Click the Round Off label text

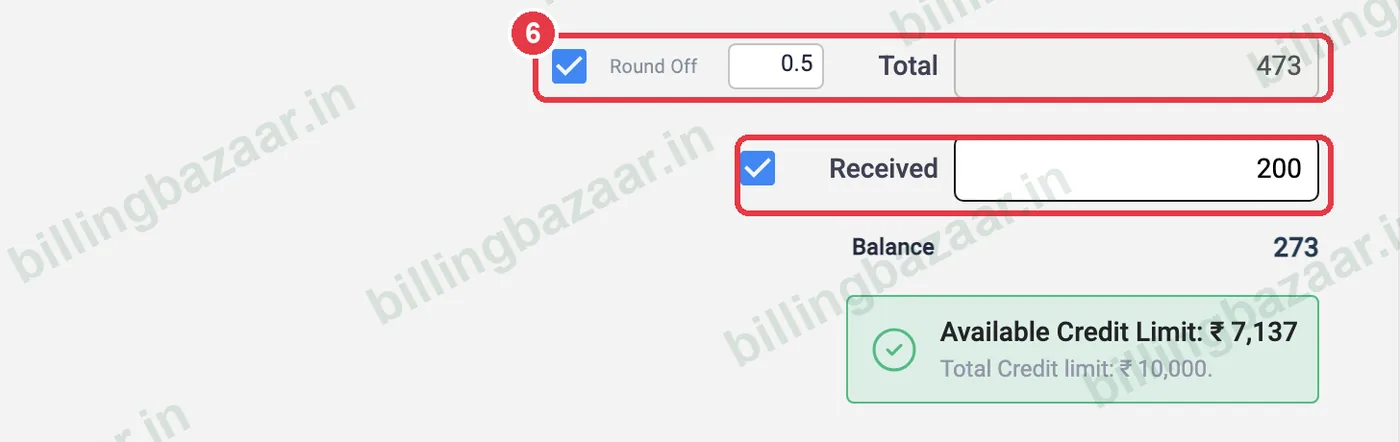[x=653, y=67]
